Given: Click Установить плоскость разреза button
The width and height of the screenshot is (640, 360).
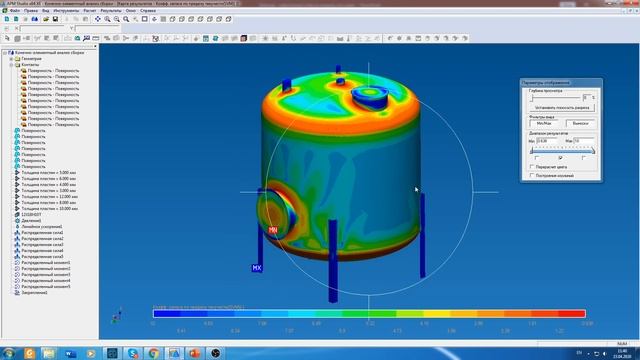Looking at the screenshot, I should coord(562,108).
